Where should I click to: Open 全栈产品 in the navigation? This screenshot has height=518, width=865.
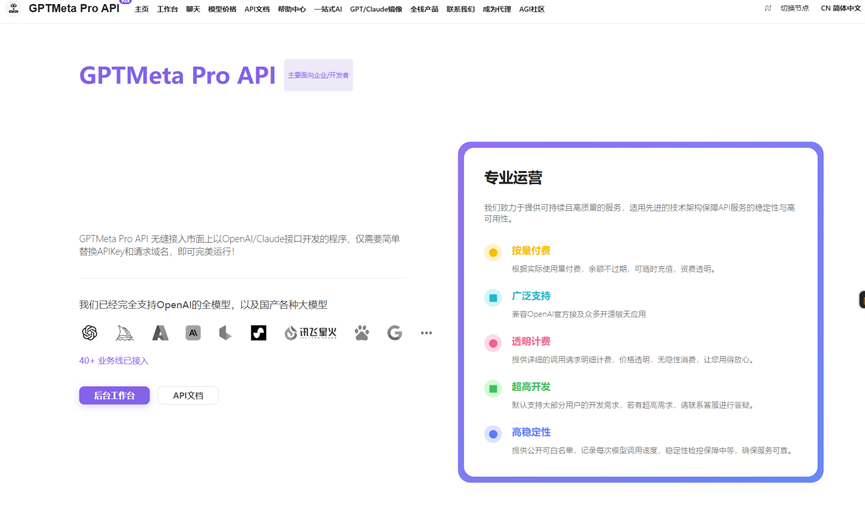pos(424,9)
